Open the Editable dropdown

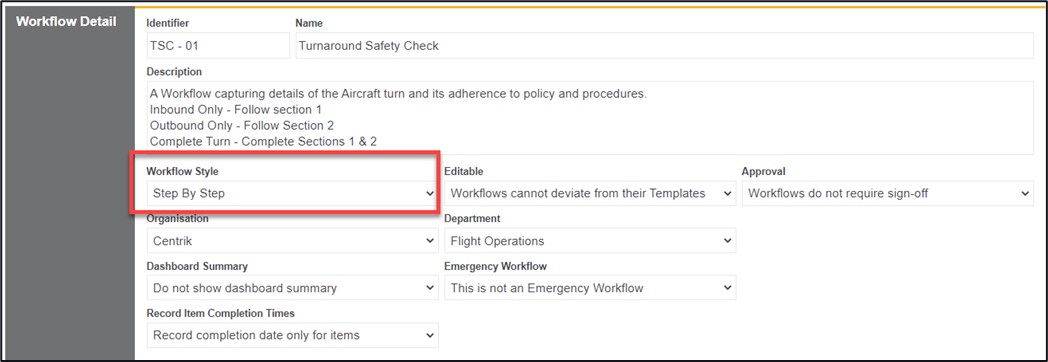[590, 194]
